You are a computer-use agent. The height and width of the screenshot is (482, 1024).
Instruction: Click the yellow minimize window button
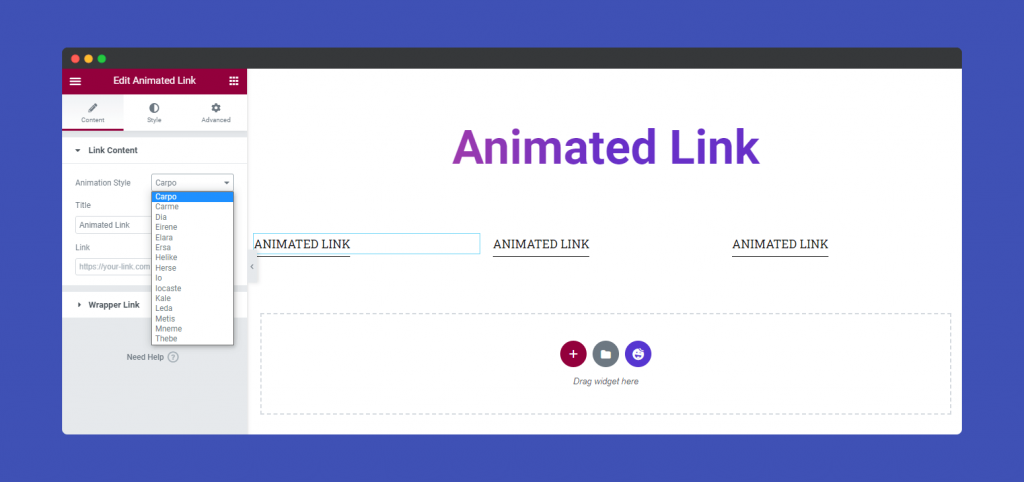(88, 59)
